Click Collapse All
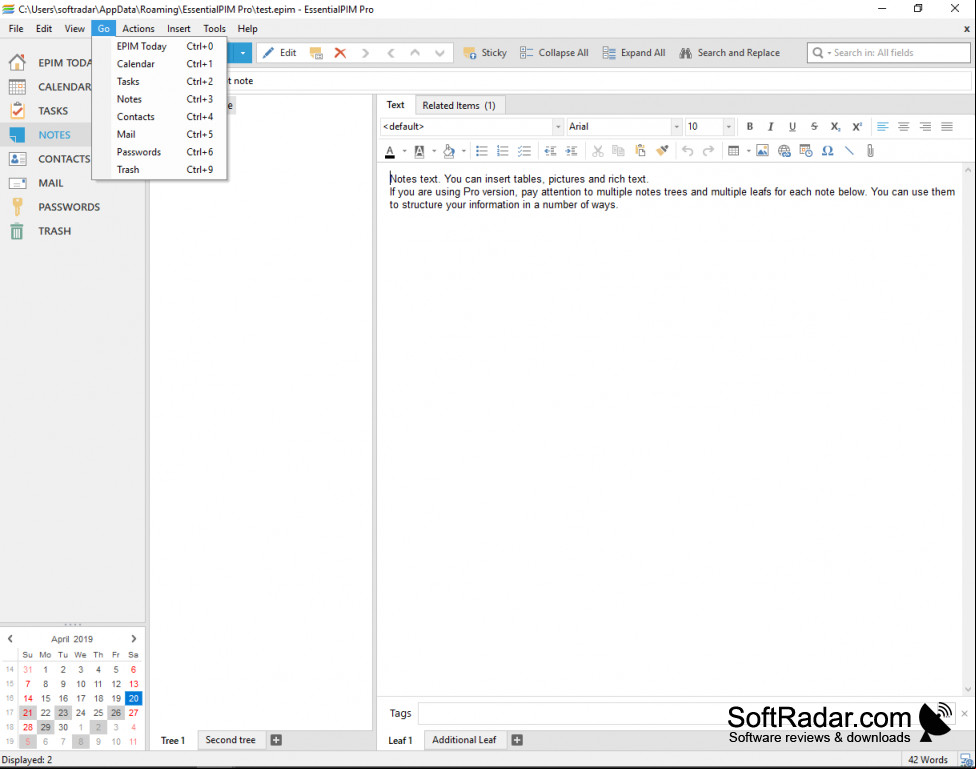Viewport: 976px width, 769px height. [554, 53]
